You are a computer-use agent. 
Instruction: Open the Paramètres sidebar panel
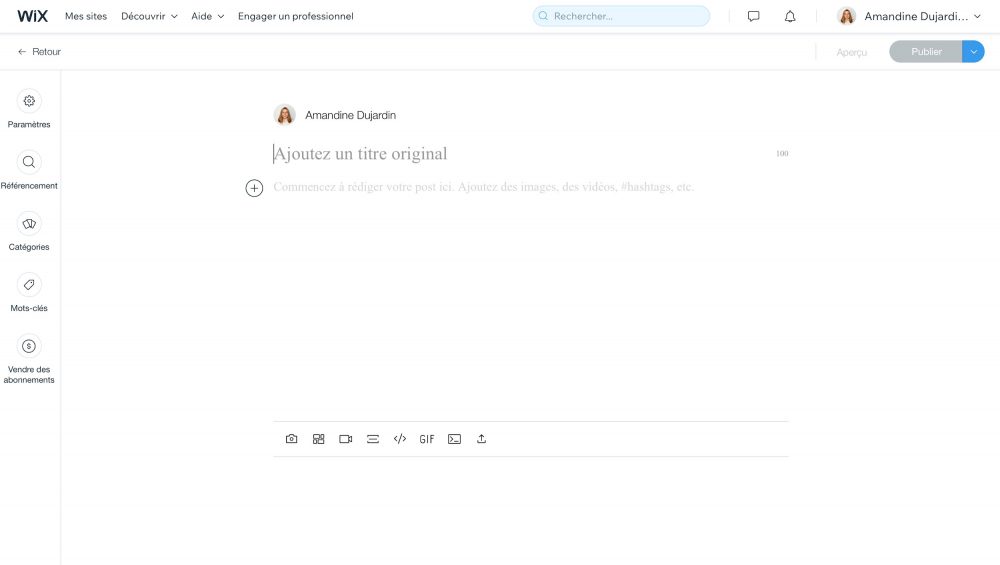coord(29,101)
